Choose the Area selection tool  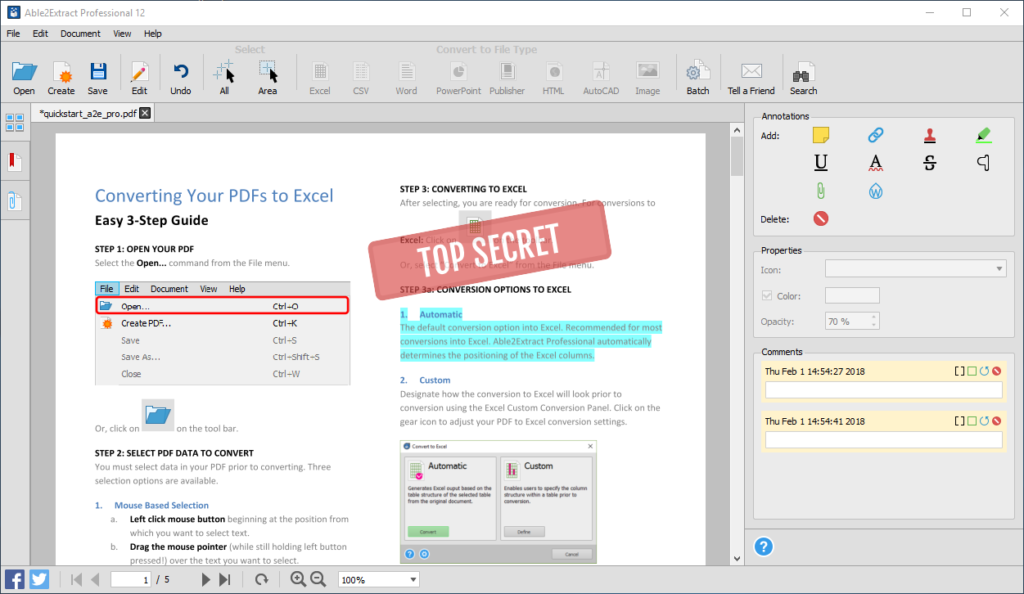[267, 78]
